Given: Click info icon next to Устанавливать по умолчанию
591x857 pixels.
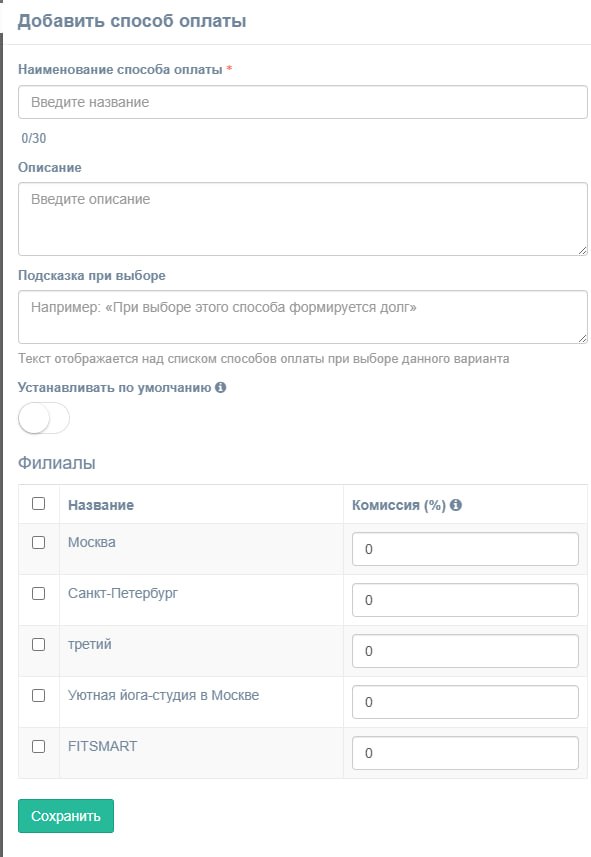Looking at the screenshot, I should [220, 388].
